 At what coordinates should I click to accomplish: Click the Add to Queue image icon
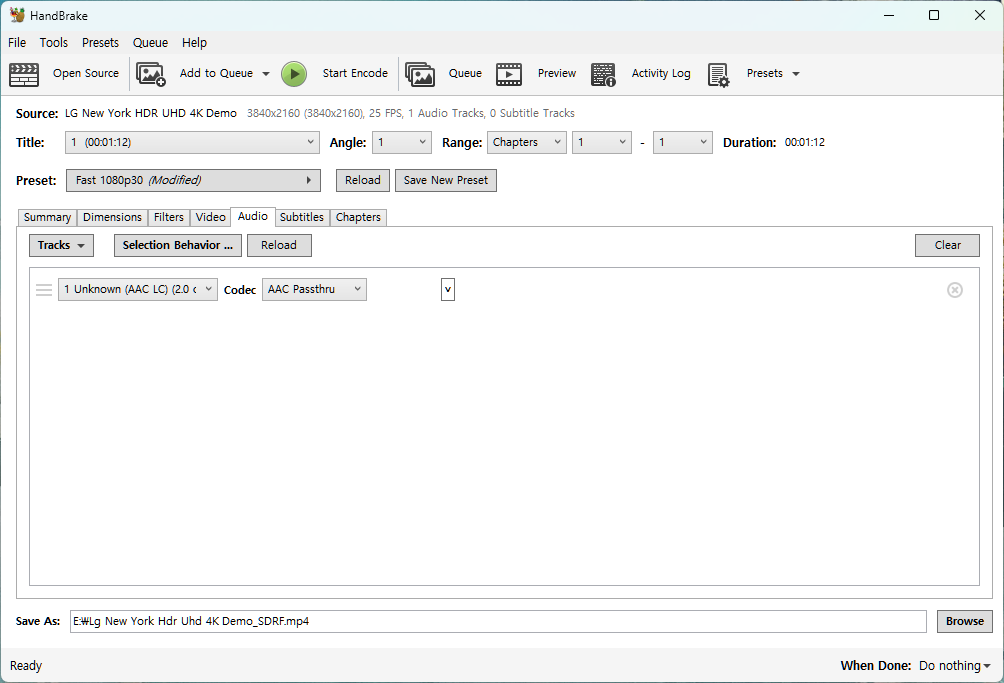(151, 74)
